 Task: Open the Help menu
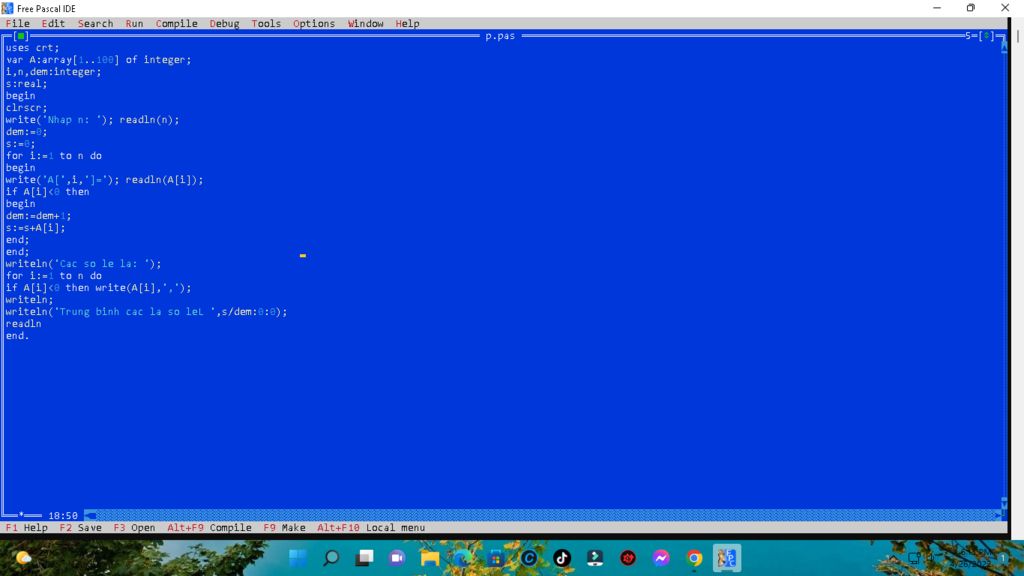click(x=407, y=24)
